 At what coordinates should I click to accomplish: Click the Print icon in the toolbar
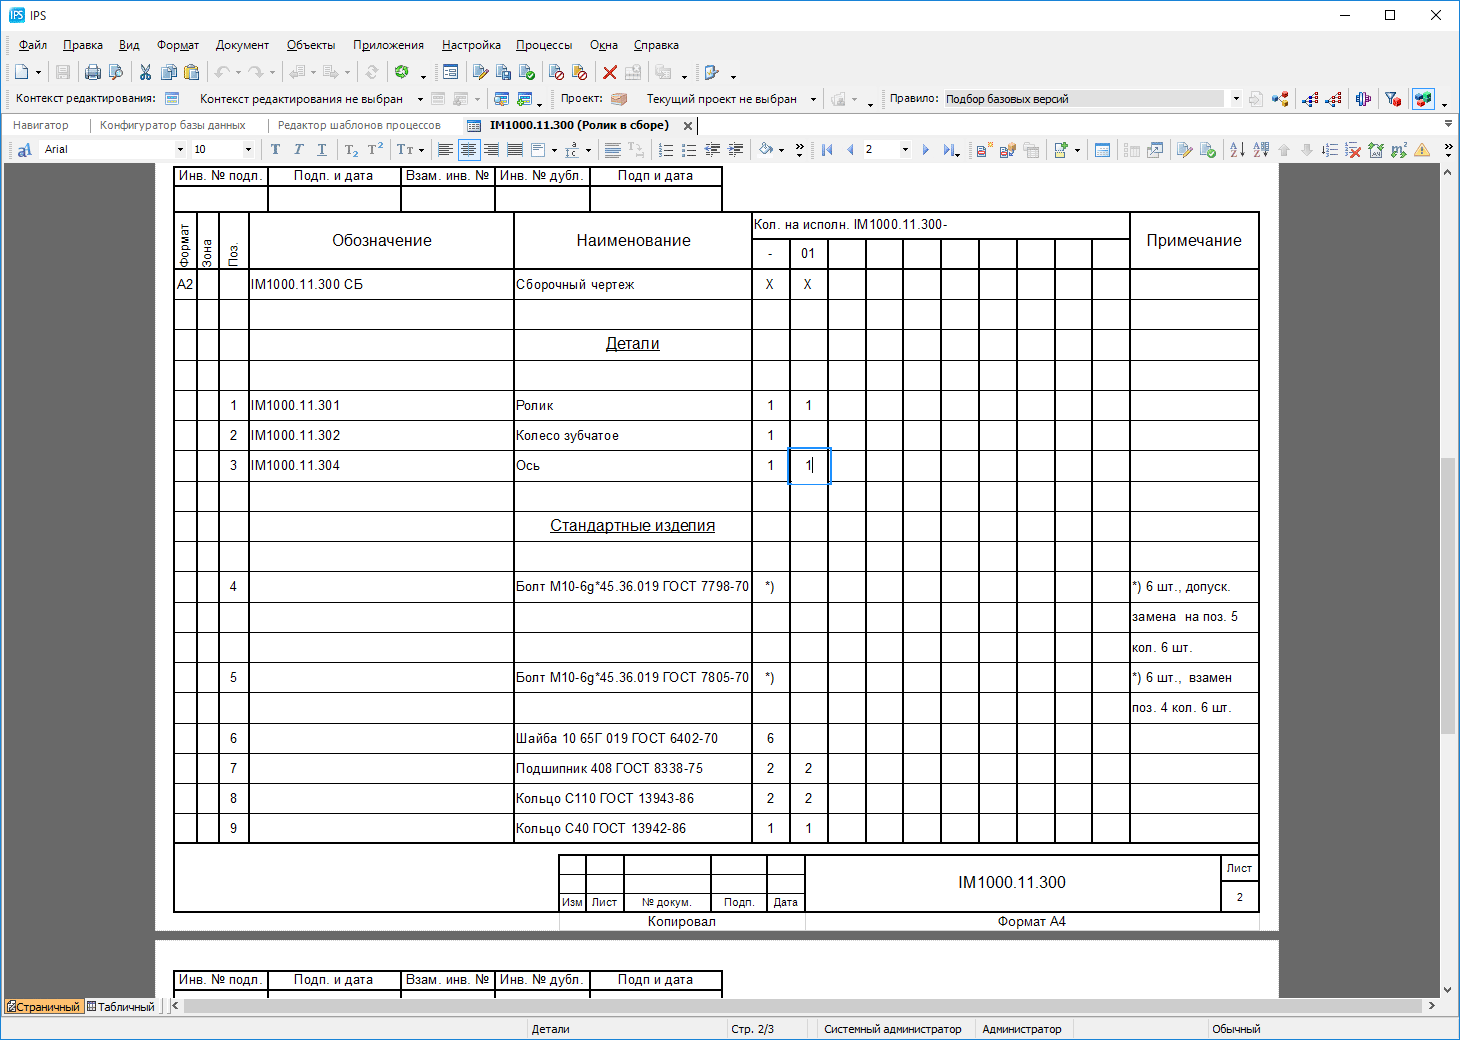(x=93, y=72)
